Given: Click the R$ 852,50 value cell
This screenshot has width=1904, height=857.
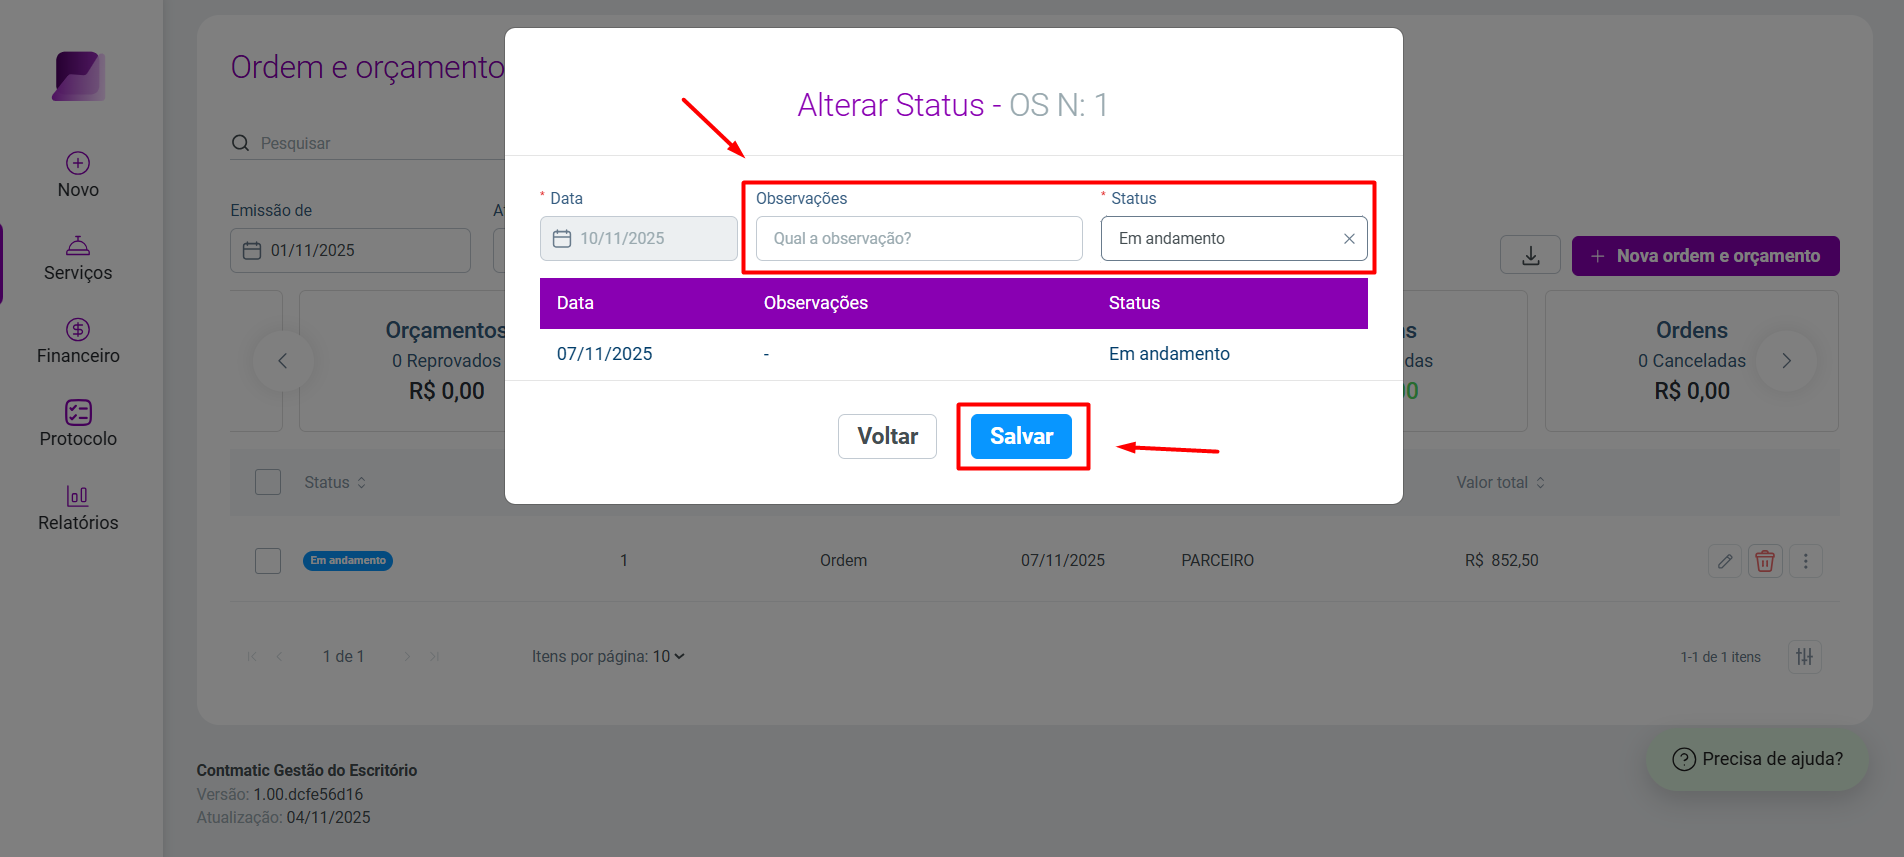Looking at the screenshot, I should (1501, 561).
